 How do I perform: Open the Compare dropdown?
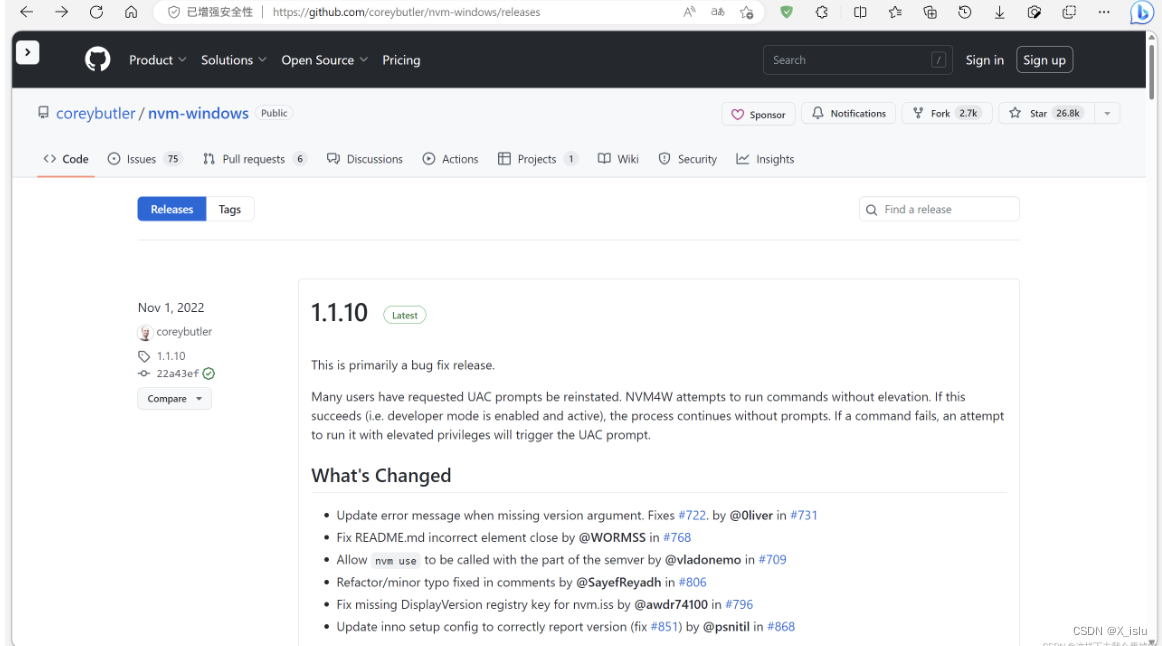[174, 399]
